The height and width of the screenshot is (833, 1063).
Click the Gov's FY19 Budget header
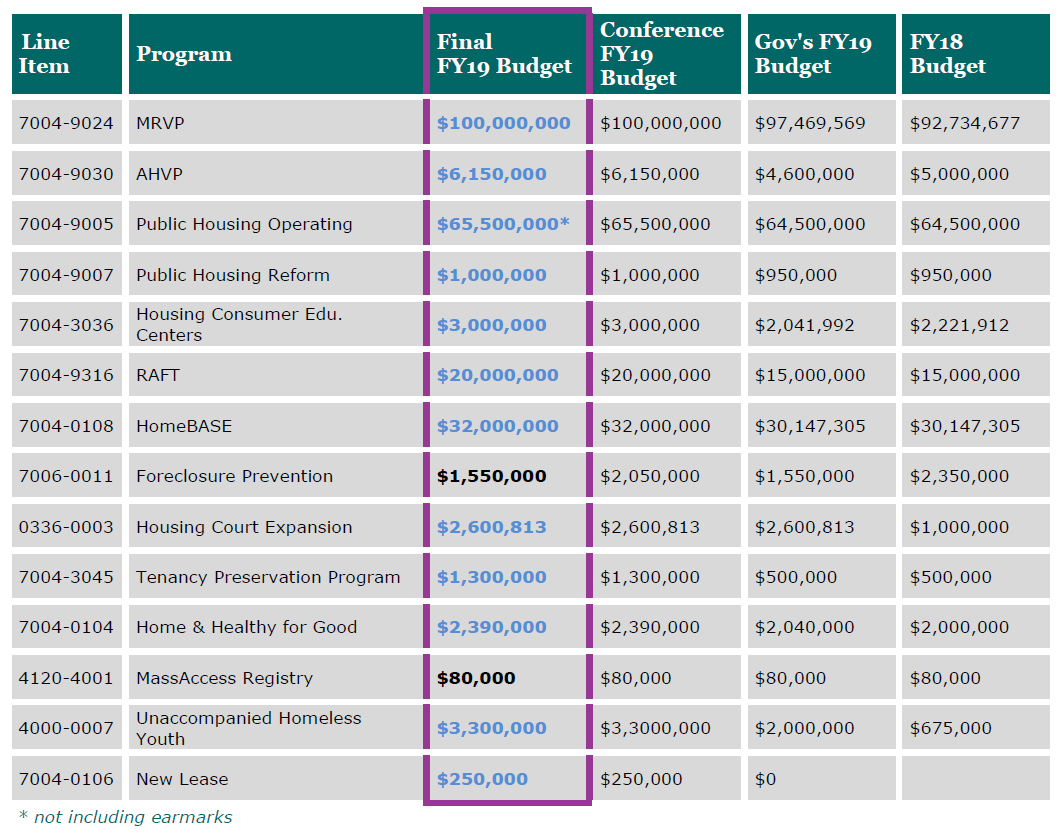813,54
